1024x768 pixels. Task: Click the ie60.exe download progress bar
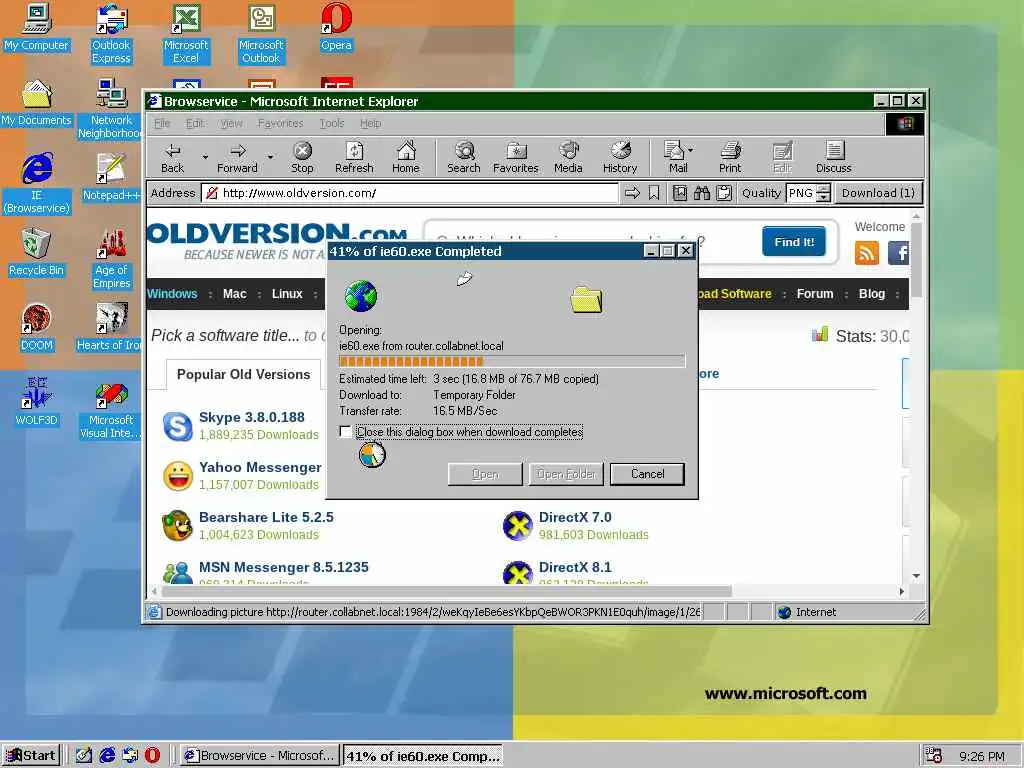(512, 361)
